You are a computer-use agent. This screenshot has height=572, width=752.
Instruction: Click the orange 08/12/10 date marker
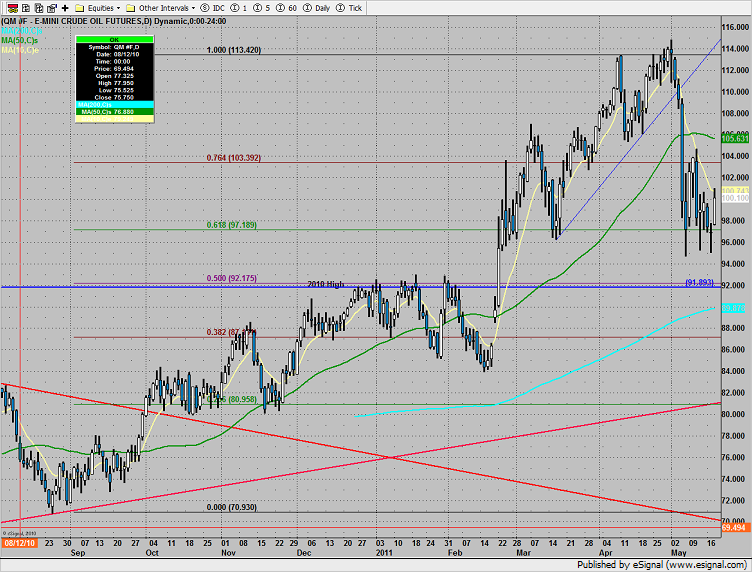(x=20, y=543)
